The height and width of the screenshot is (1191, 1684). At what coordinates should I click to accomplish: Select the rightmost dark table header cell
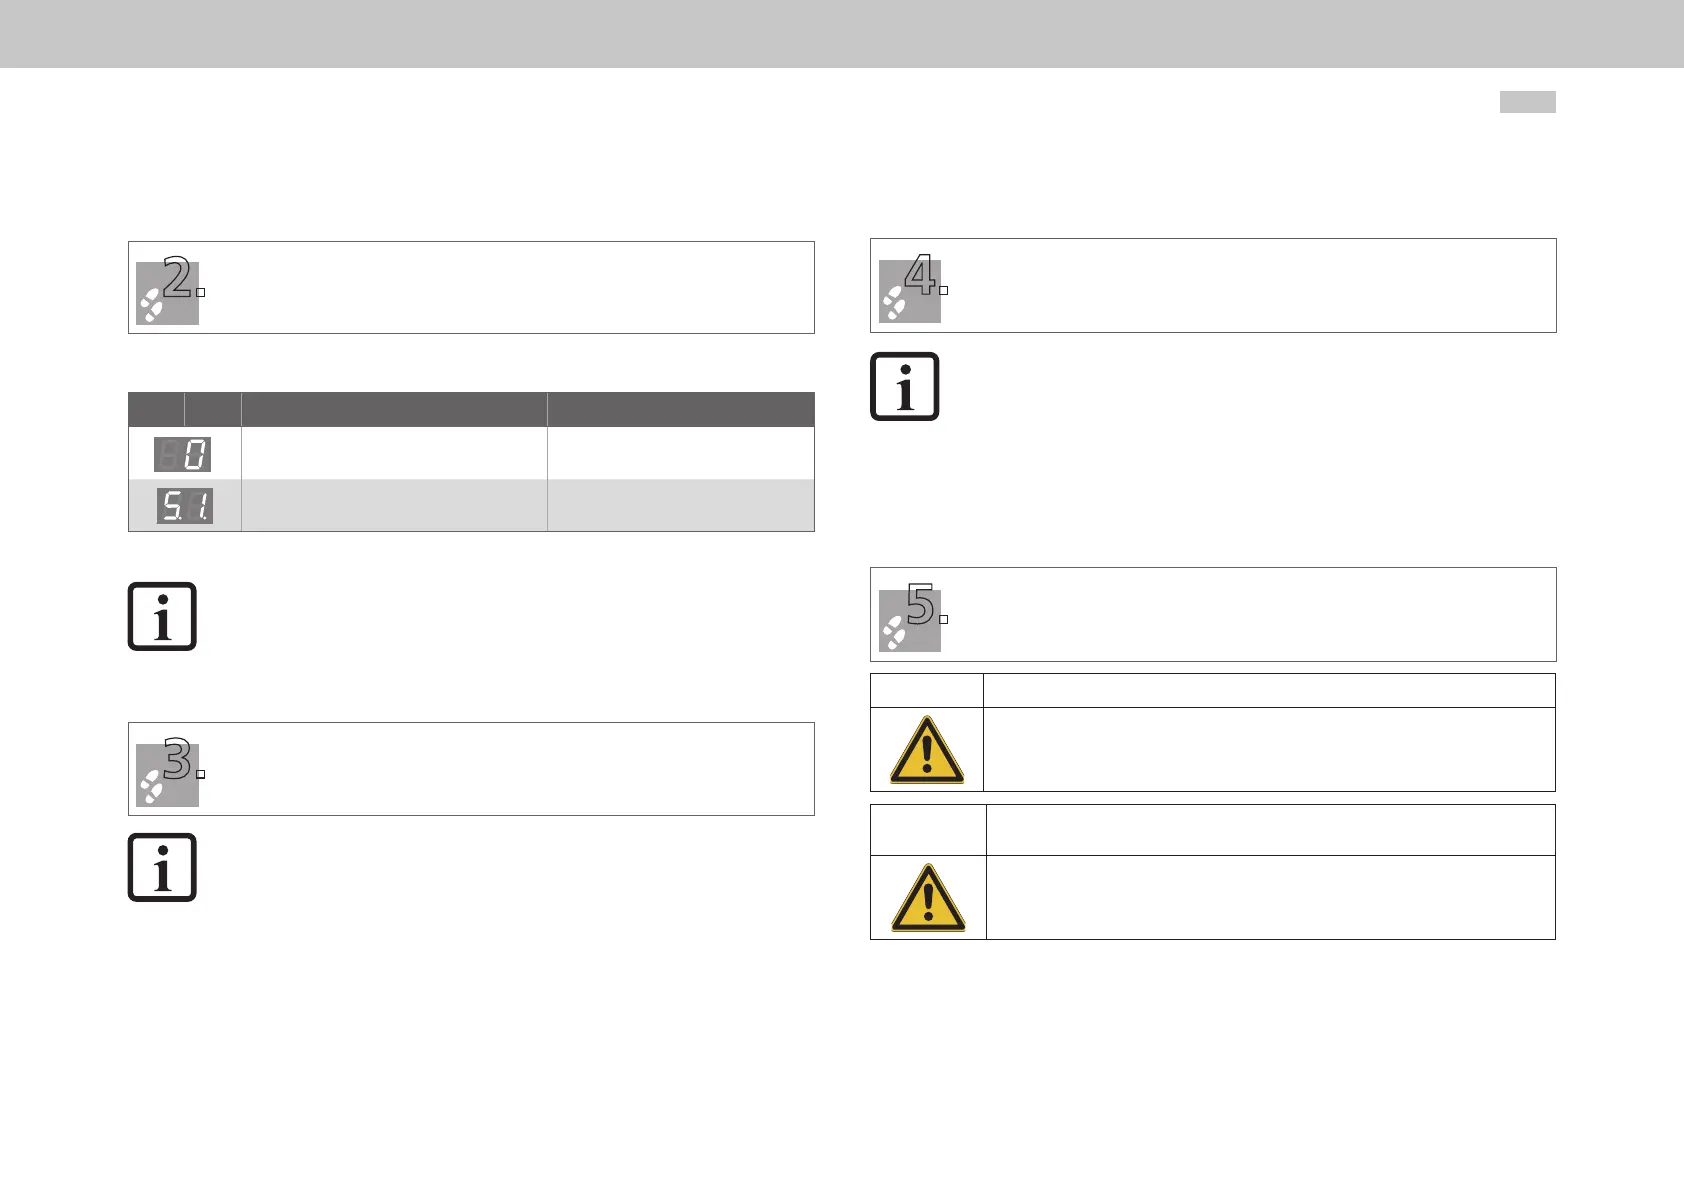pos(681,410)
